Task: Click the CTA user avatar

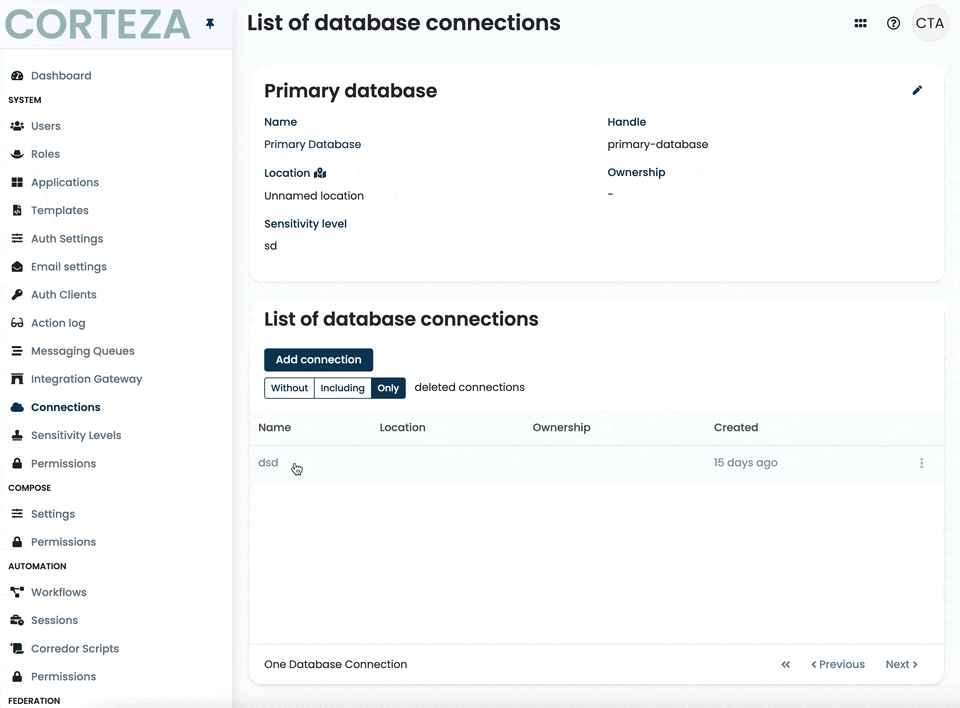Action: tap(929, 24)
